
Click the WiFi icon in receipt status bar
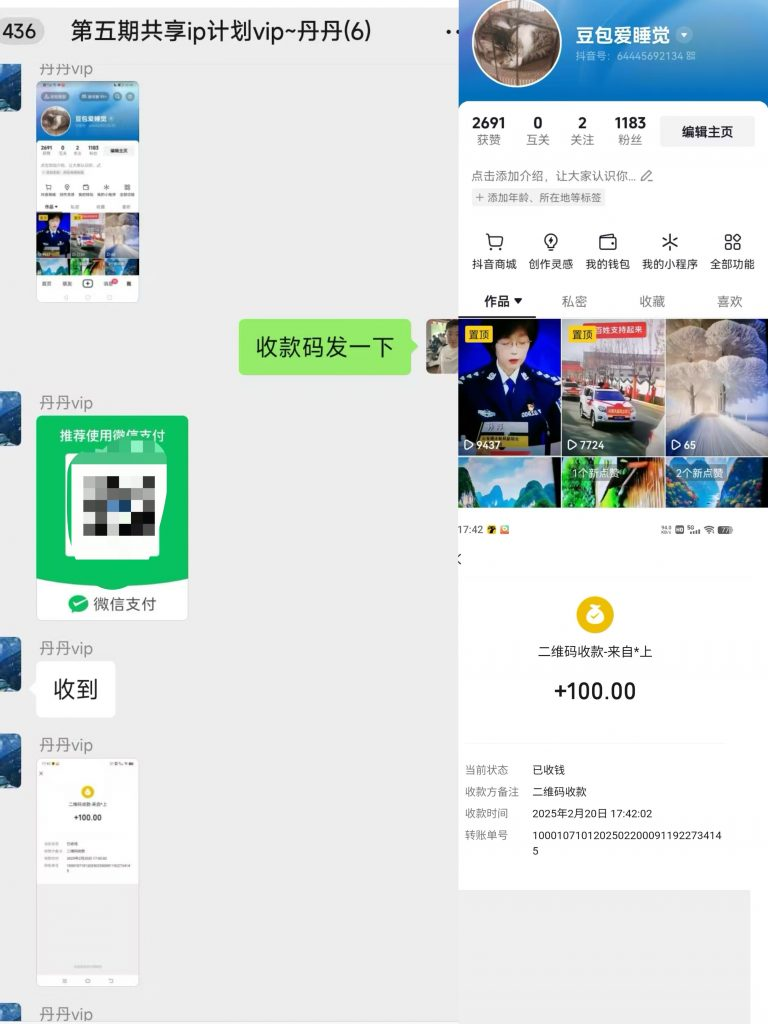tap(709, 530)
